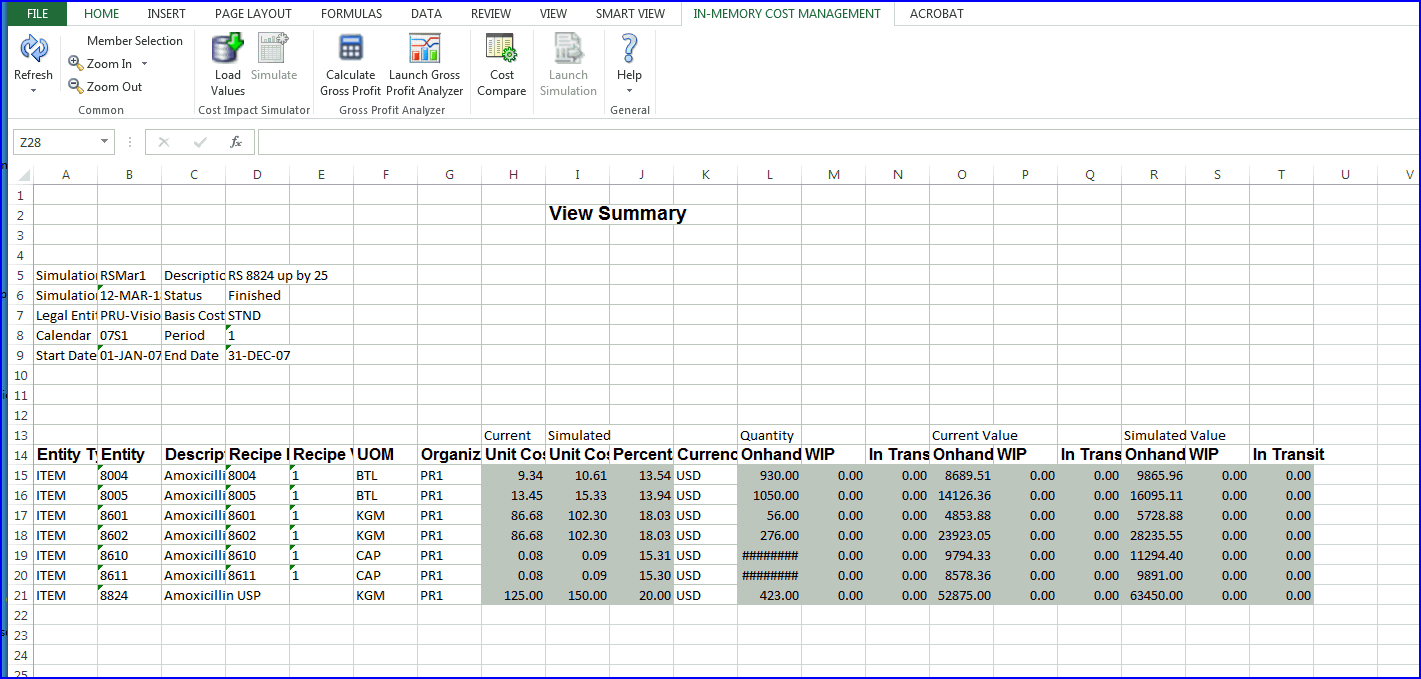This screenshot has height=679, width=1421.
Task: Click the UOM header cell
Action: (385, 455)
